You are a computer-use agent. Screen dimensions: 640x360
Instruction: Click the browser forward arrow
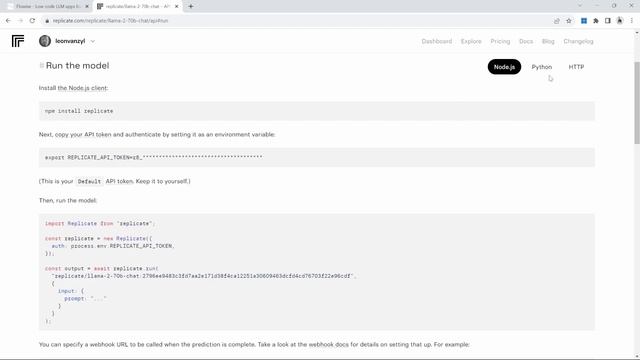pos(20,20)
